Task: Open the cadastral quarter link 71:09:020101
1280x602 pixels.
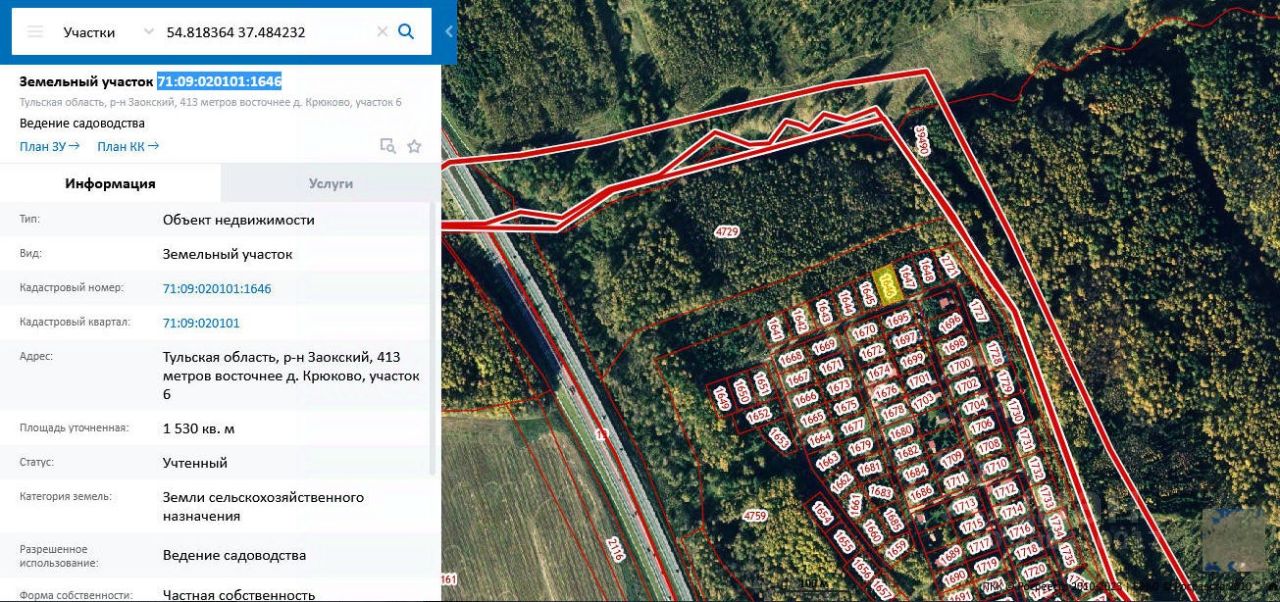Action: click(x=201, y=323)
